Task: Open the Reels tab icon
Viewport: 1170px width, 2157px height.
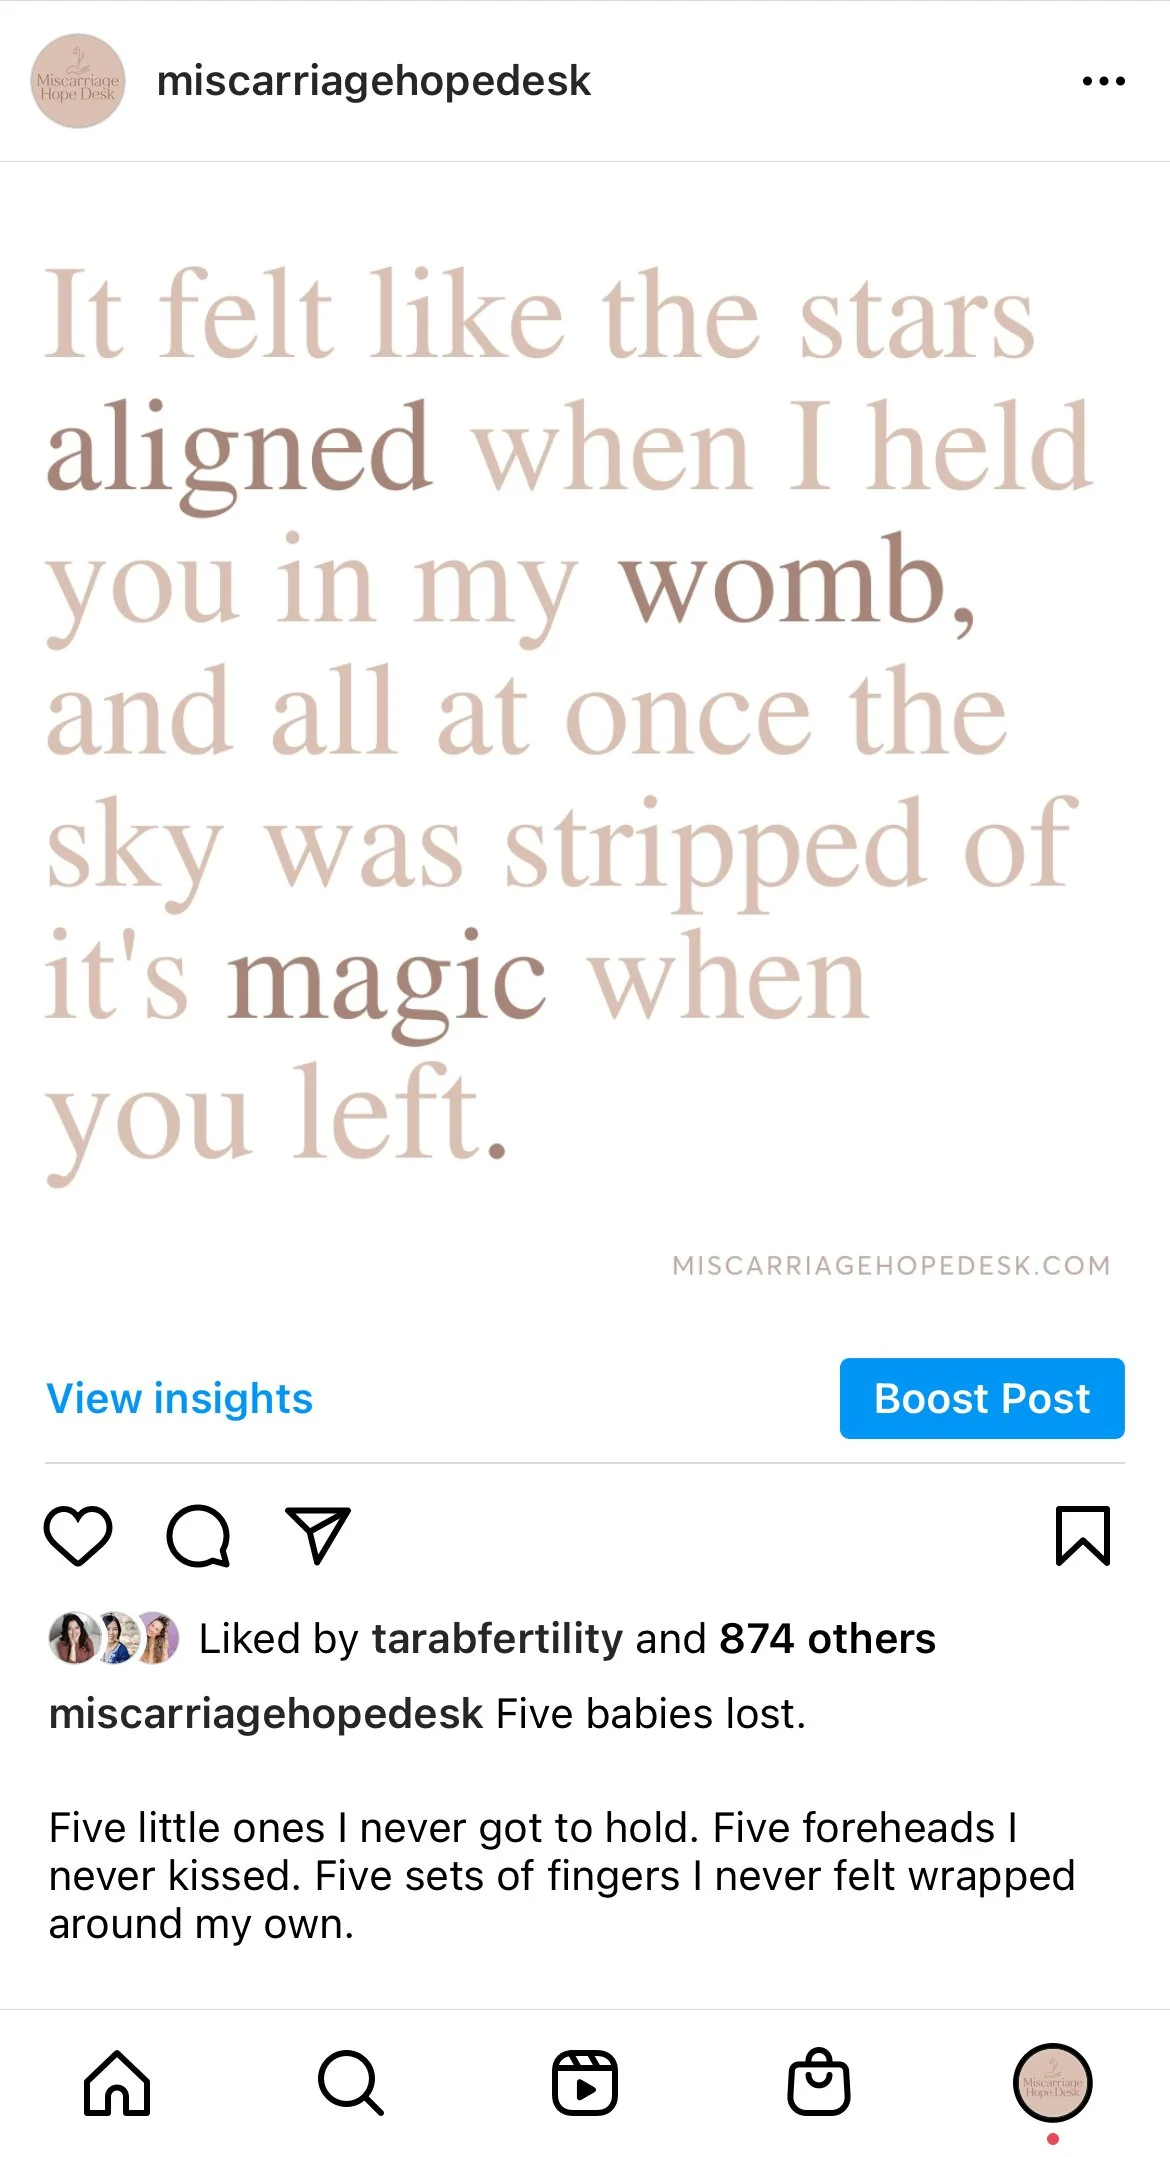Action: click(x=585, y=2083)
